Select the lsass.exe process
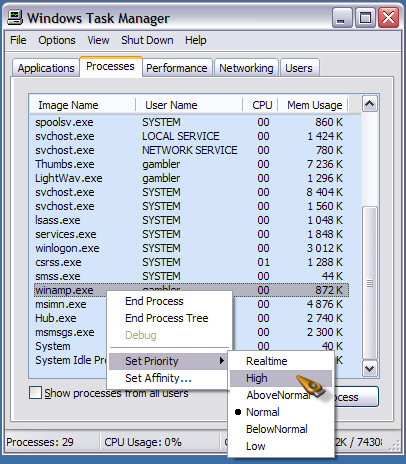This screenshot has width=406, height=464. (x=191, y=220)
